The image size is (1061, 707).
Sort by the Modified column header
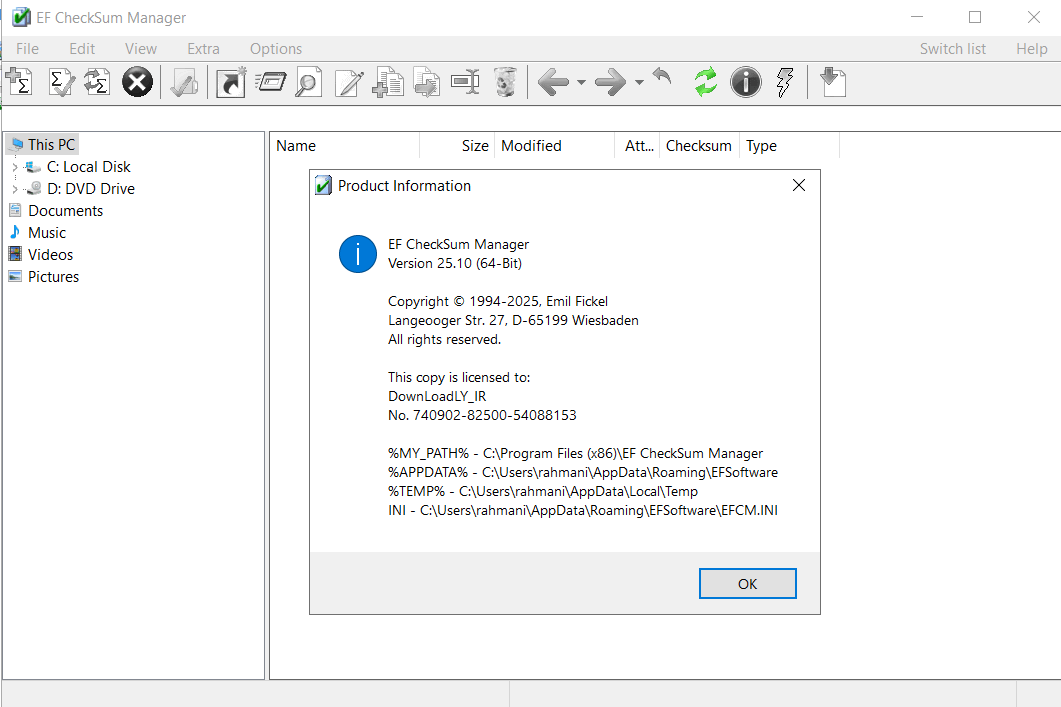tap(555, 146)
